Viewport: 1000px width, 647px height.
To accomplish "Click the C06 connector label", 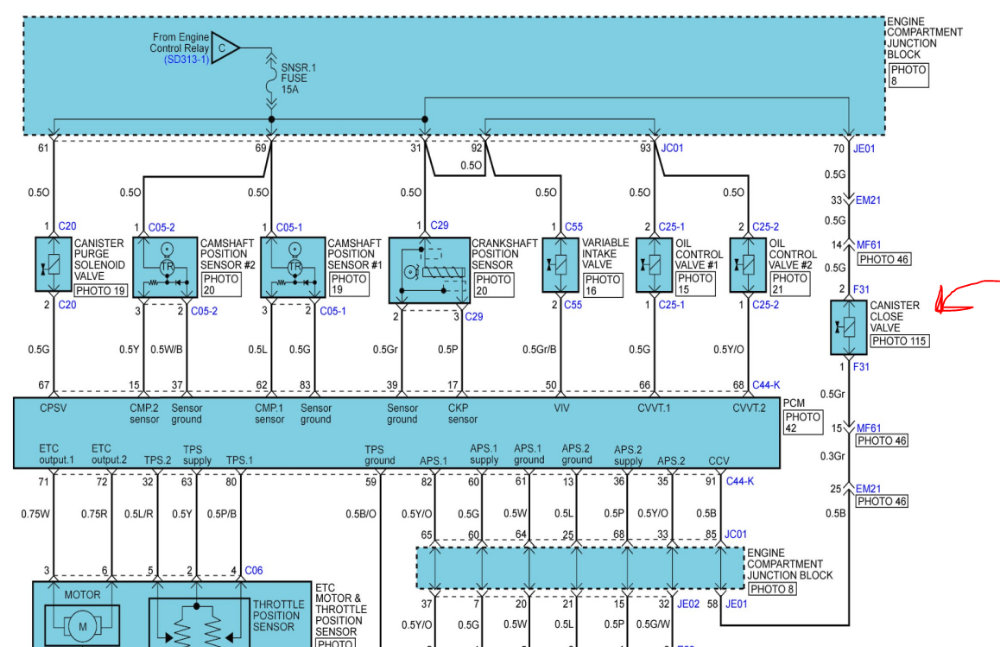I will pyautogui.click(x=254, y=570).
